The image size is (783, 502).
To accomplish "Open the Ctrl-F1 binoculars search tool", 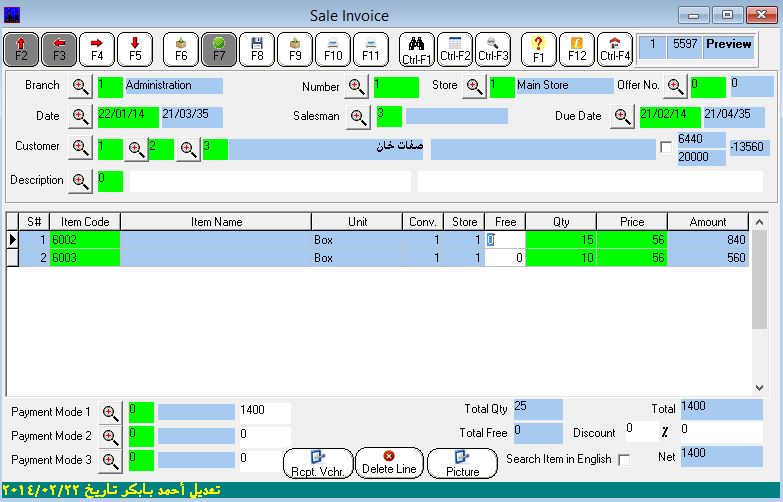I will [x=417, y=48].
